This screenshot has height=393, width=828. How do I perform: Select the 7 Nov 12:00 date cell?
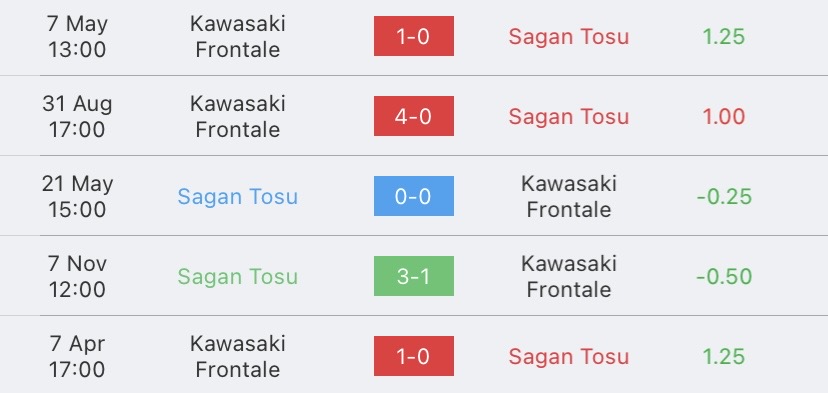(x=77, y=276)
